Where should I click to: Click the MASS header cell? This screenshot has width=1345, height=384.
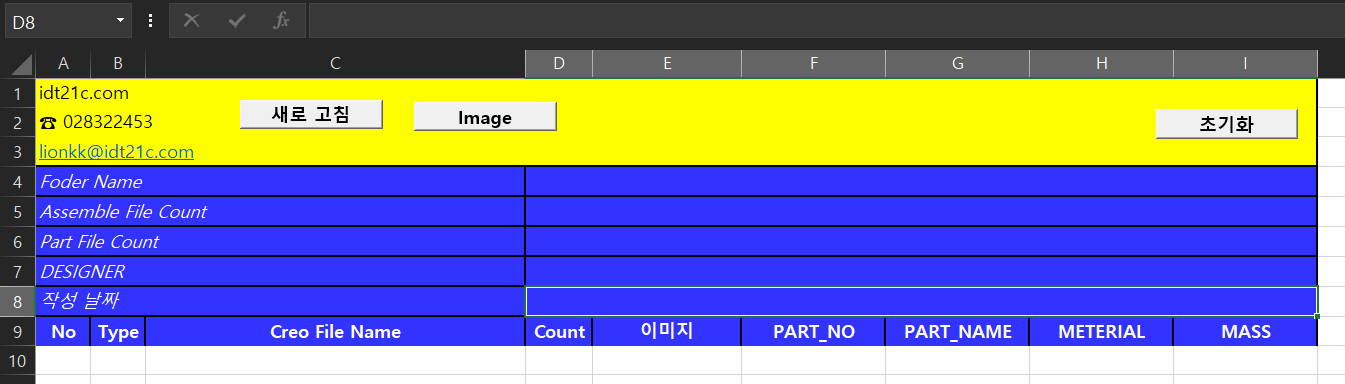coord(1245,332)
